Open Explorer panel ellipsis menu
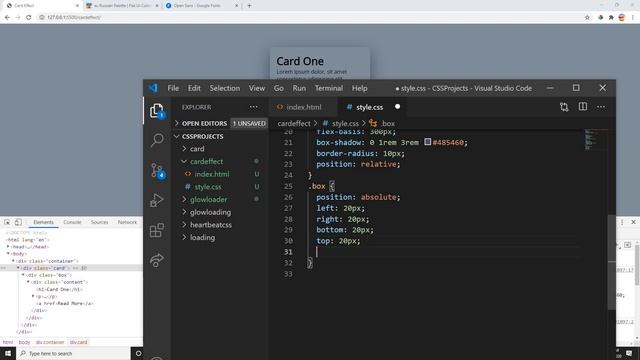The height and width of the screenshot is (360, 640). tap(253, 107)
